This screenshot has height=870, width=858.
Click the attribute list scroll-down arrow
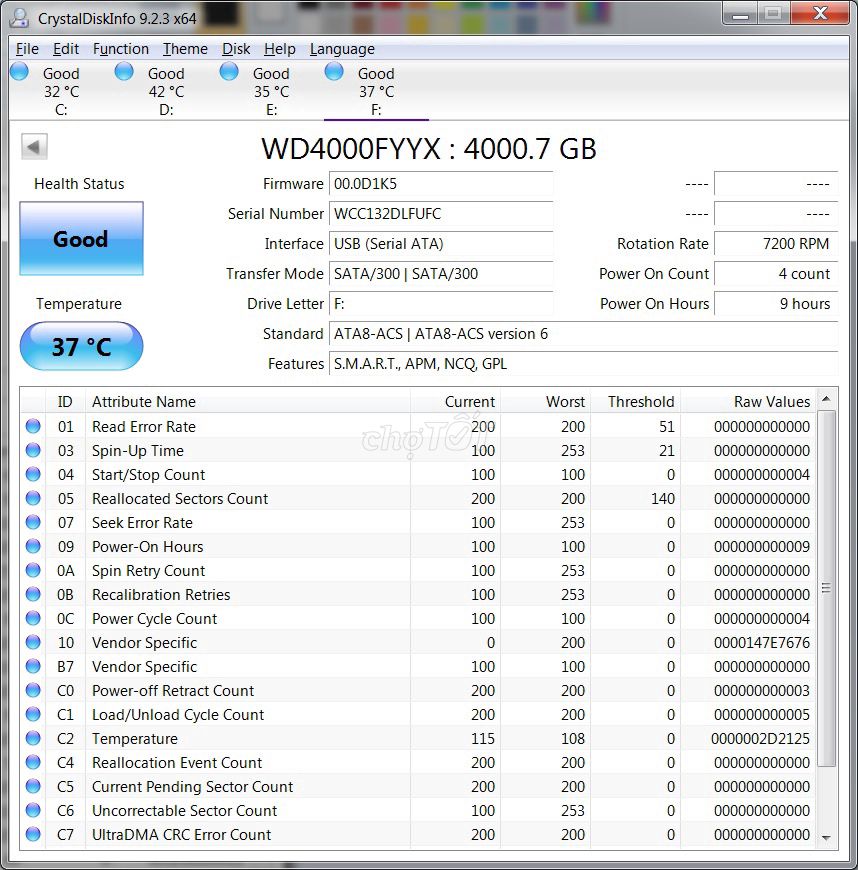pos(826,838)
